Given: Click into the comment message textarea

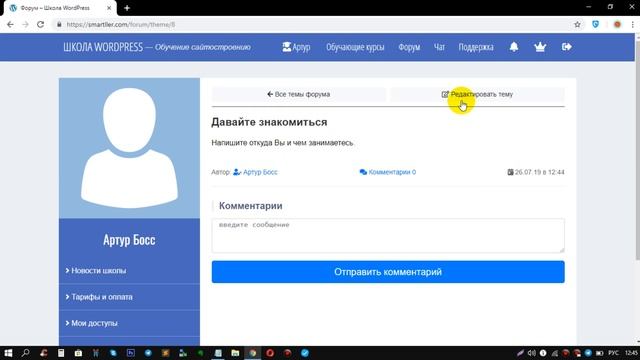Looking at the screenshot, I should [388, 236].
